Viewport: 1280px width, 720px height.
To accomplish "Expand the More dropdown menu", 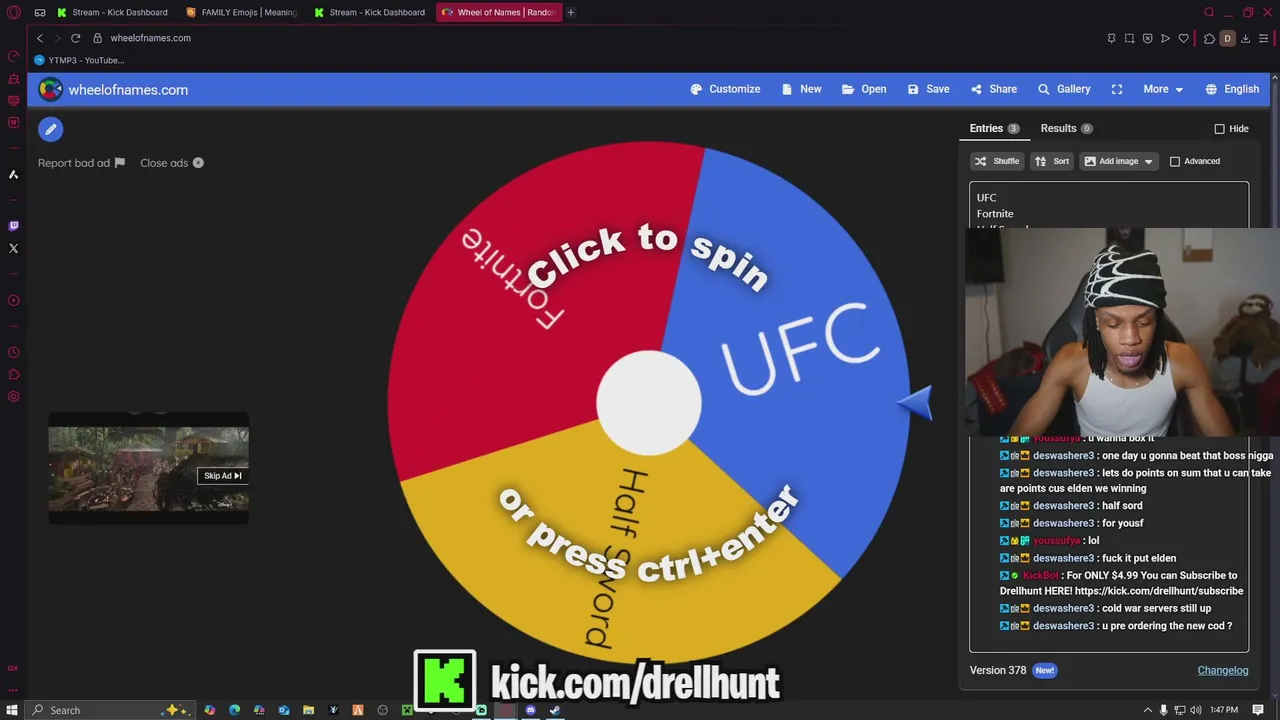I will 1163,89.
